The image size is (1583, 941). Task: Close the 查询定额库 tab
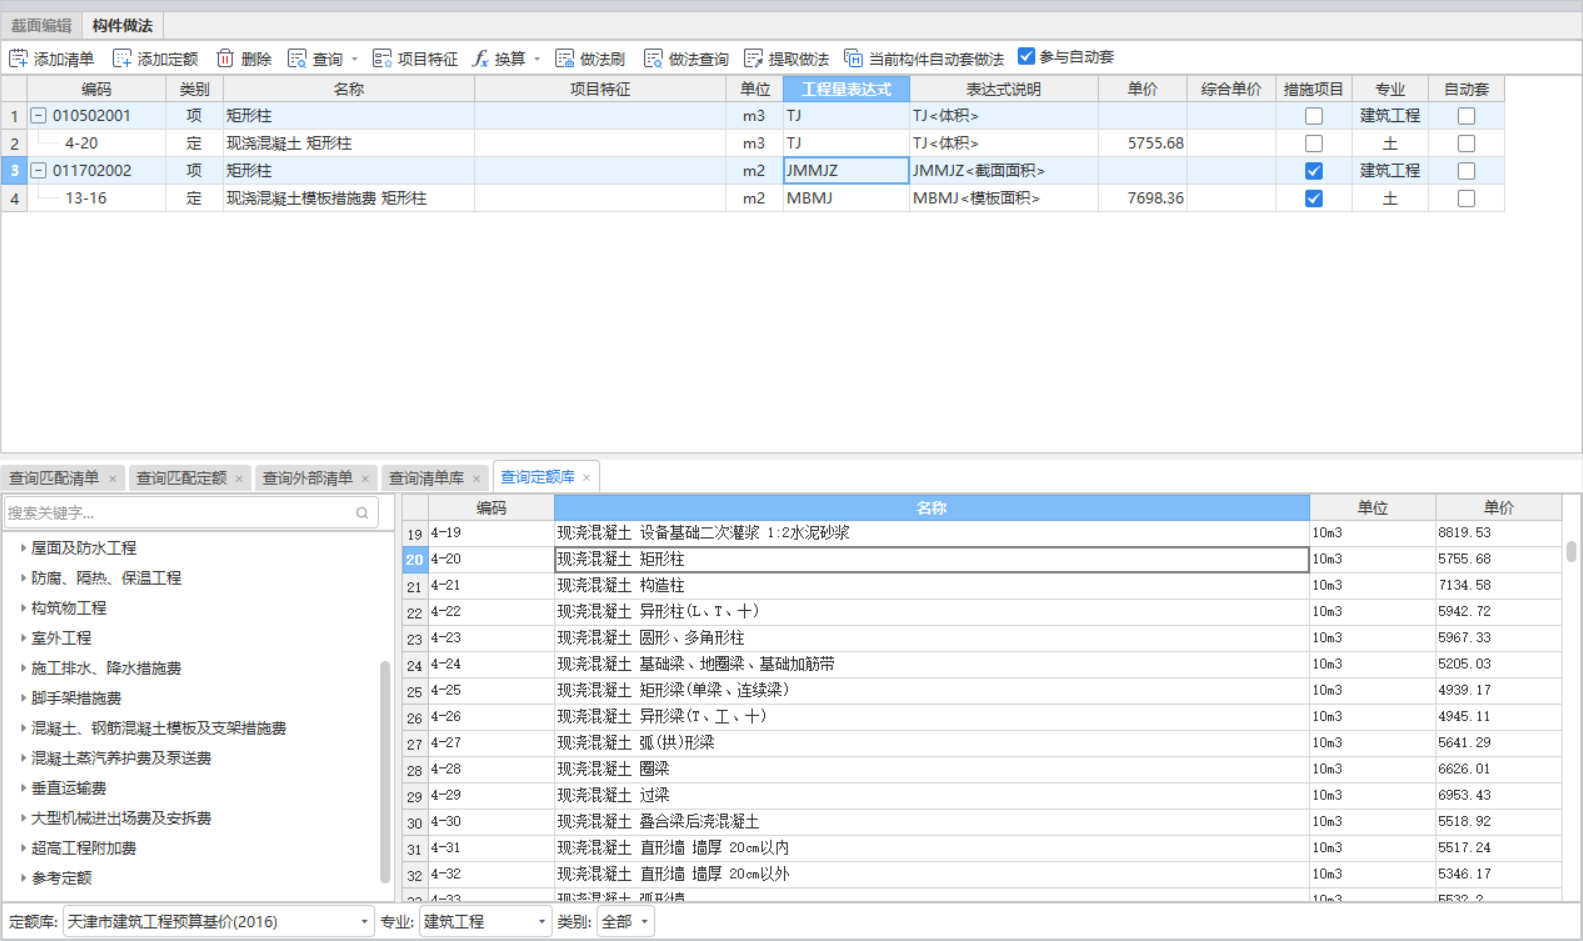pyautogui.click(x=586, y=478)
